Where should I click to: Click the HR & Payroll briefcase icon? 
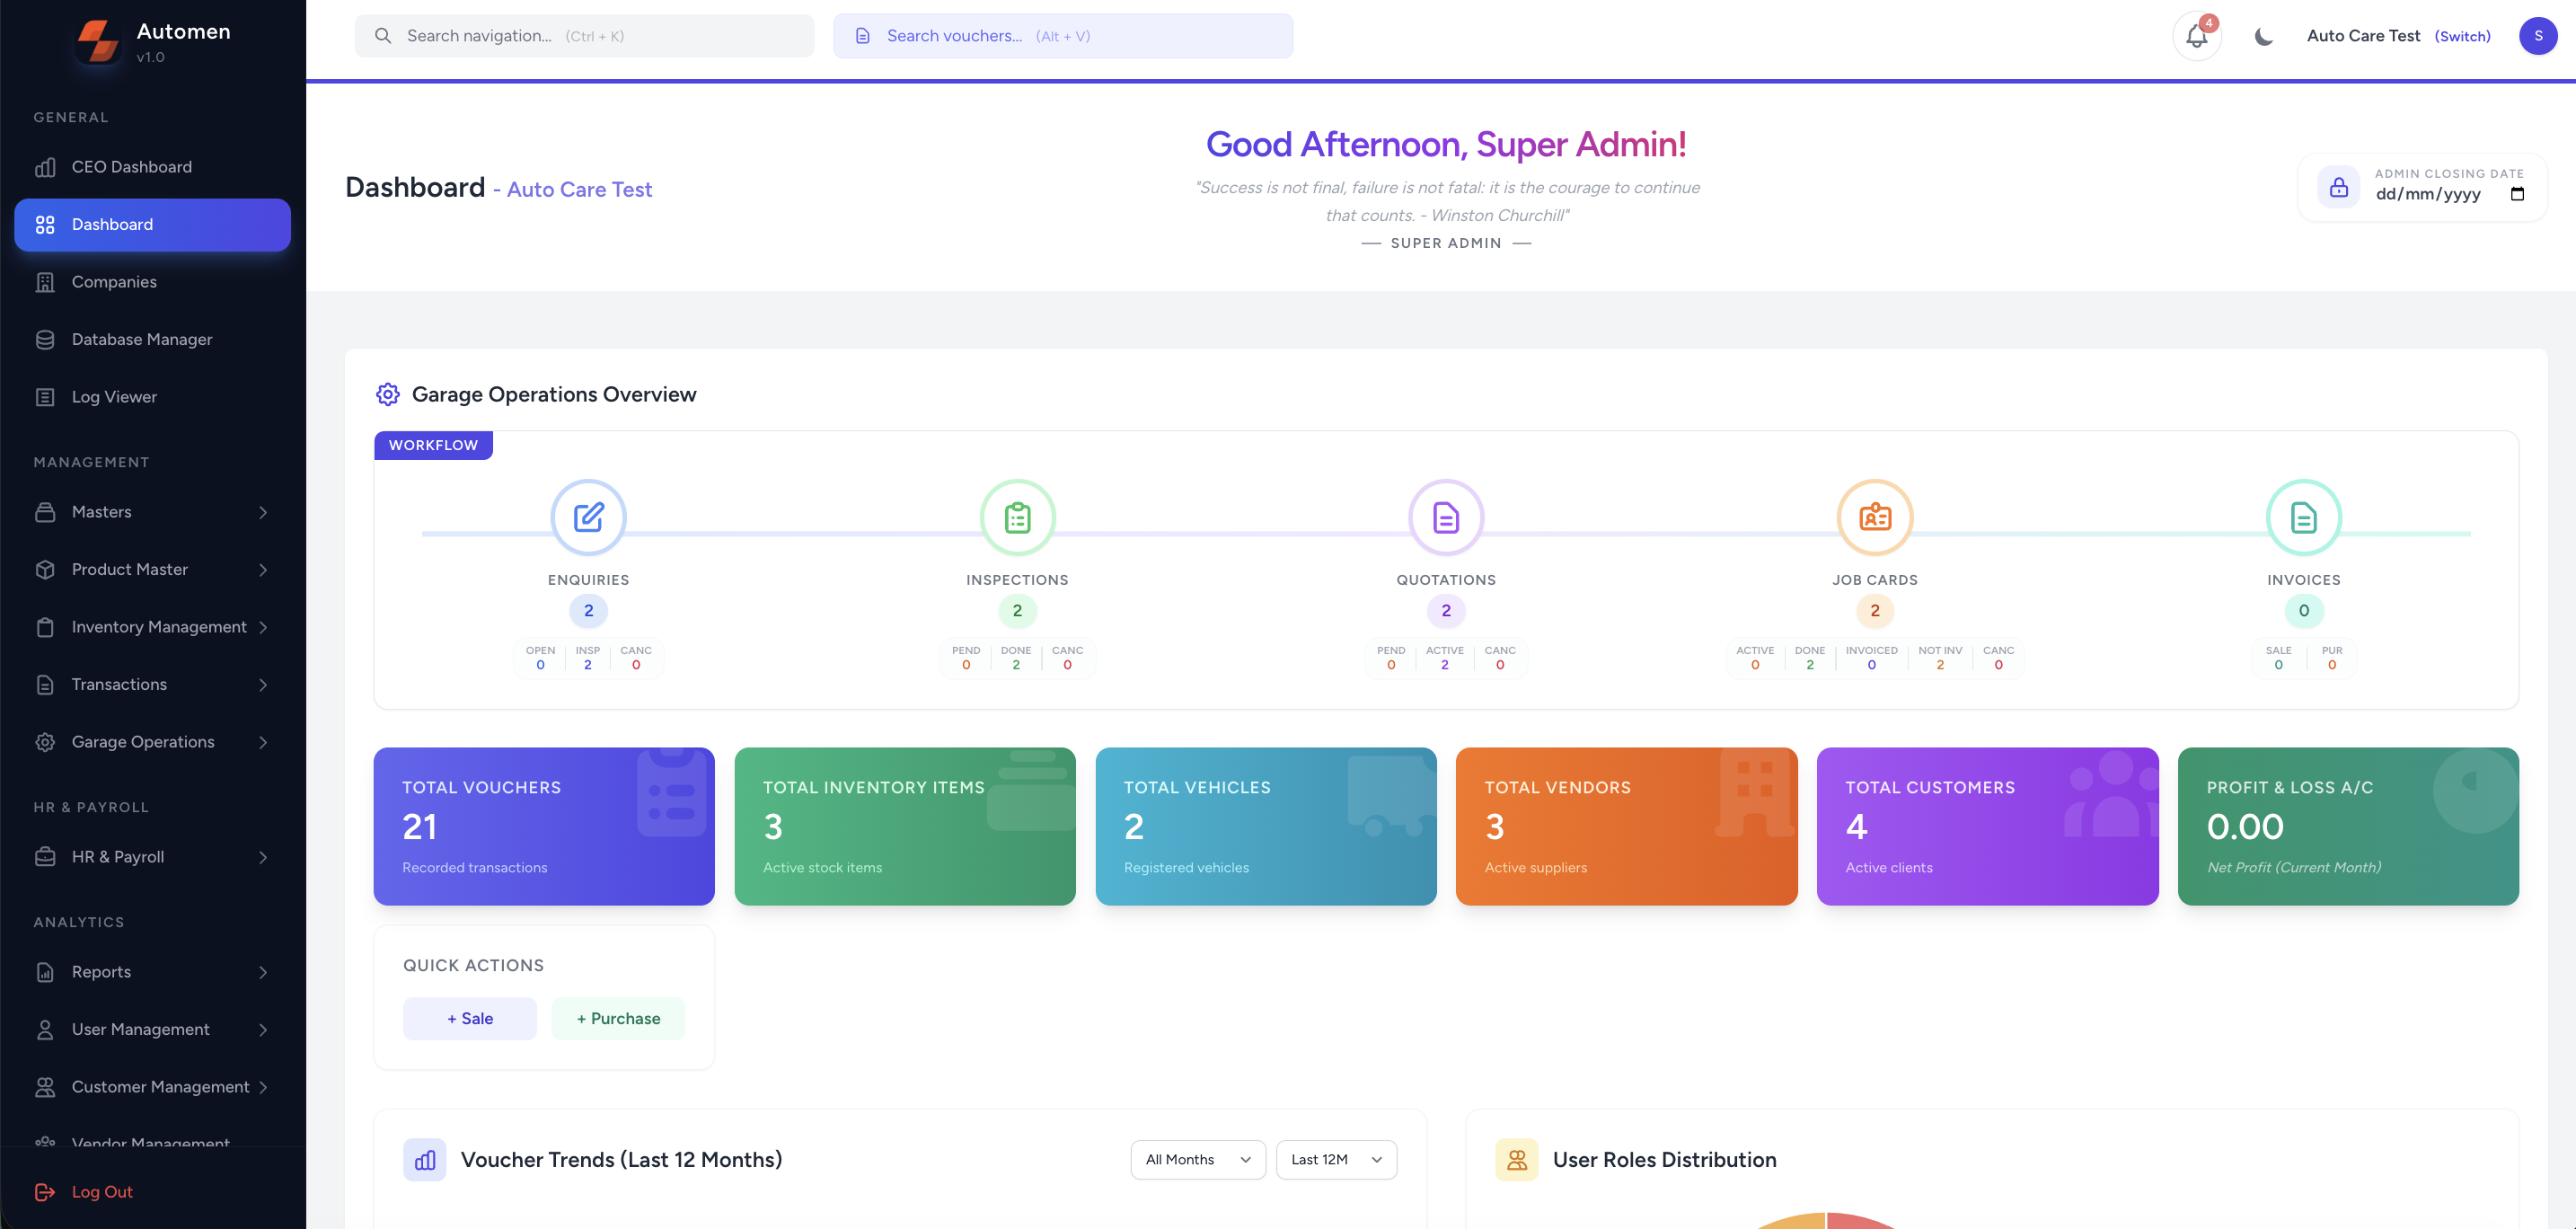[x=45, y=857]
